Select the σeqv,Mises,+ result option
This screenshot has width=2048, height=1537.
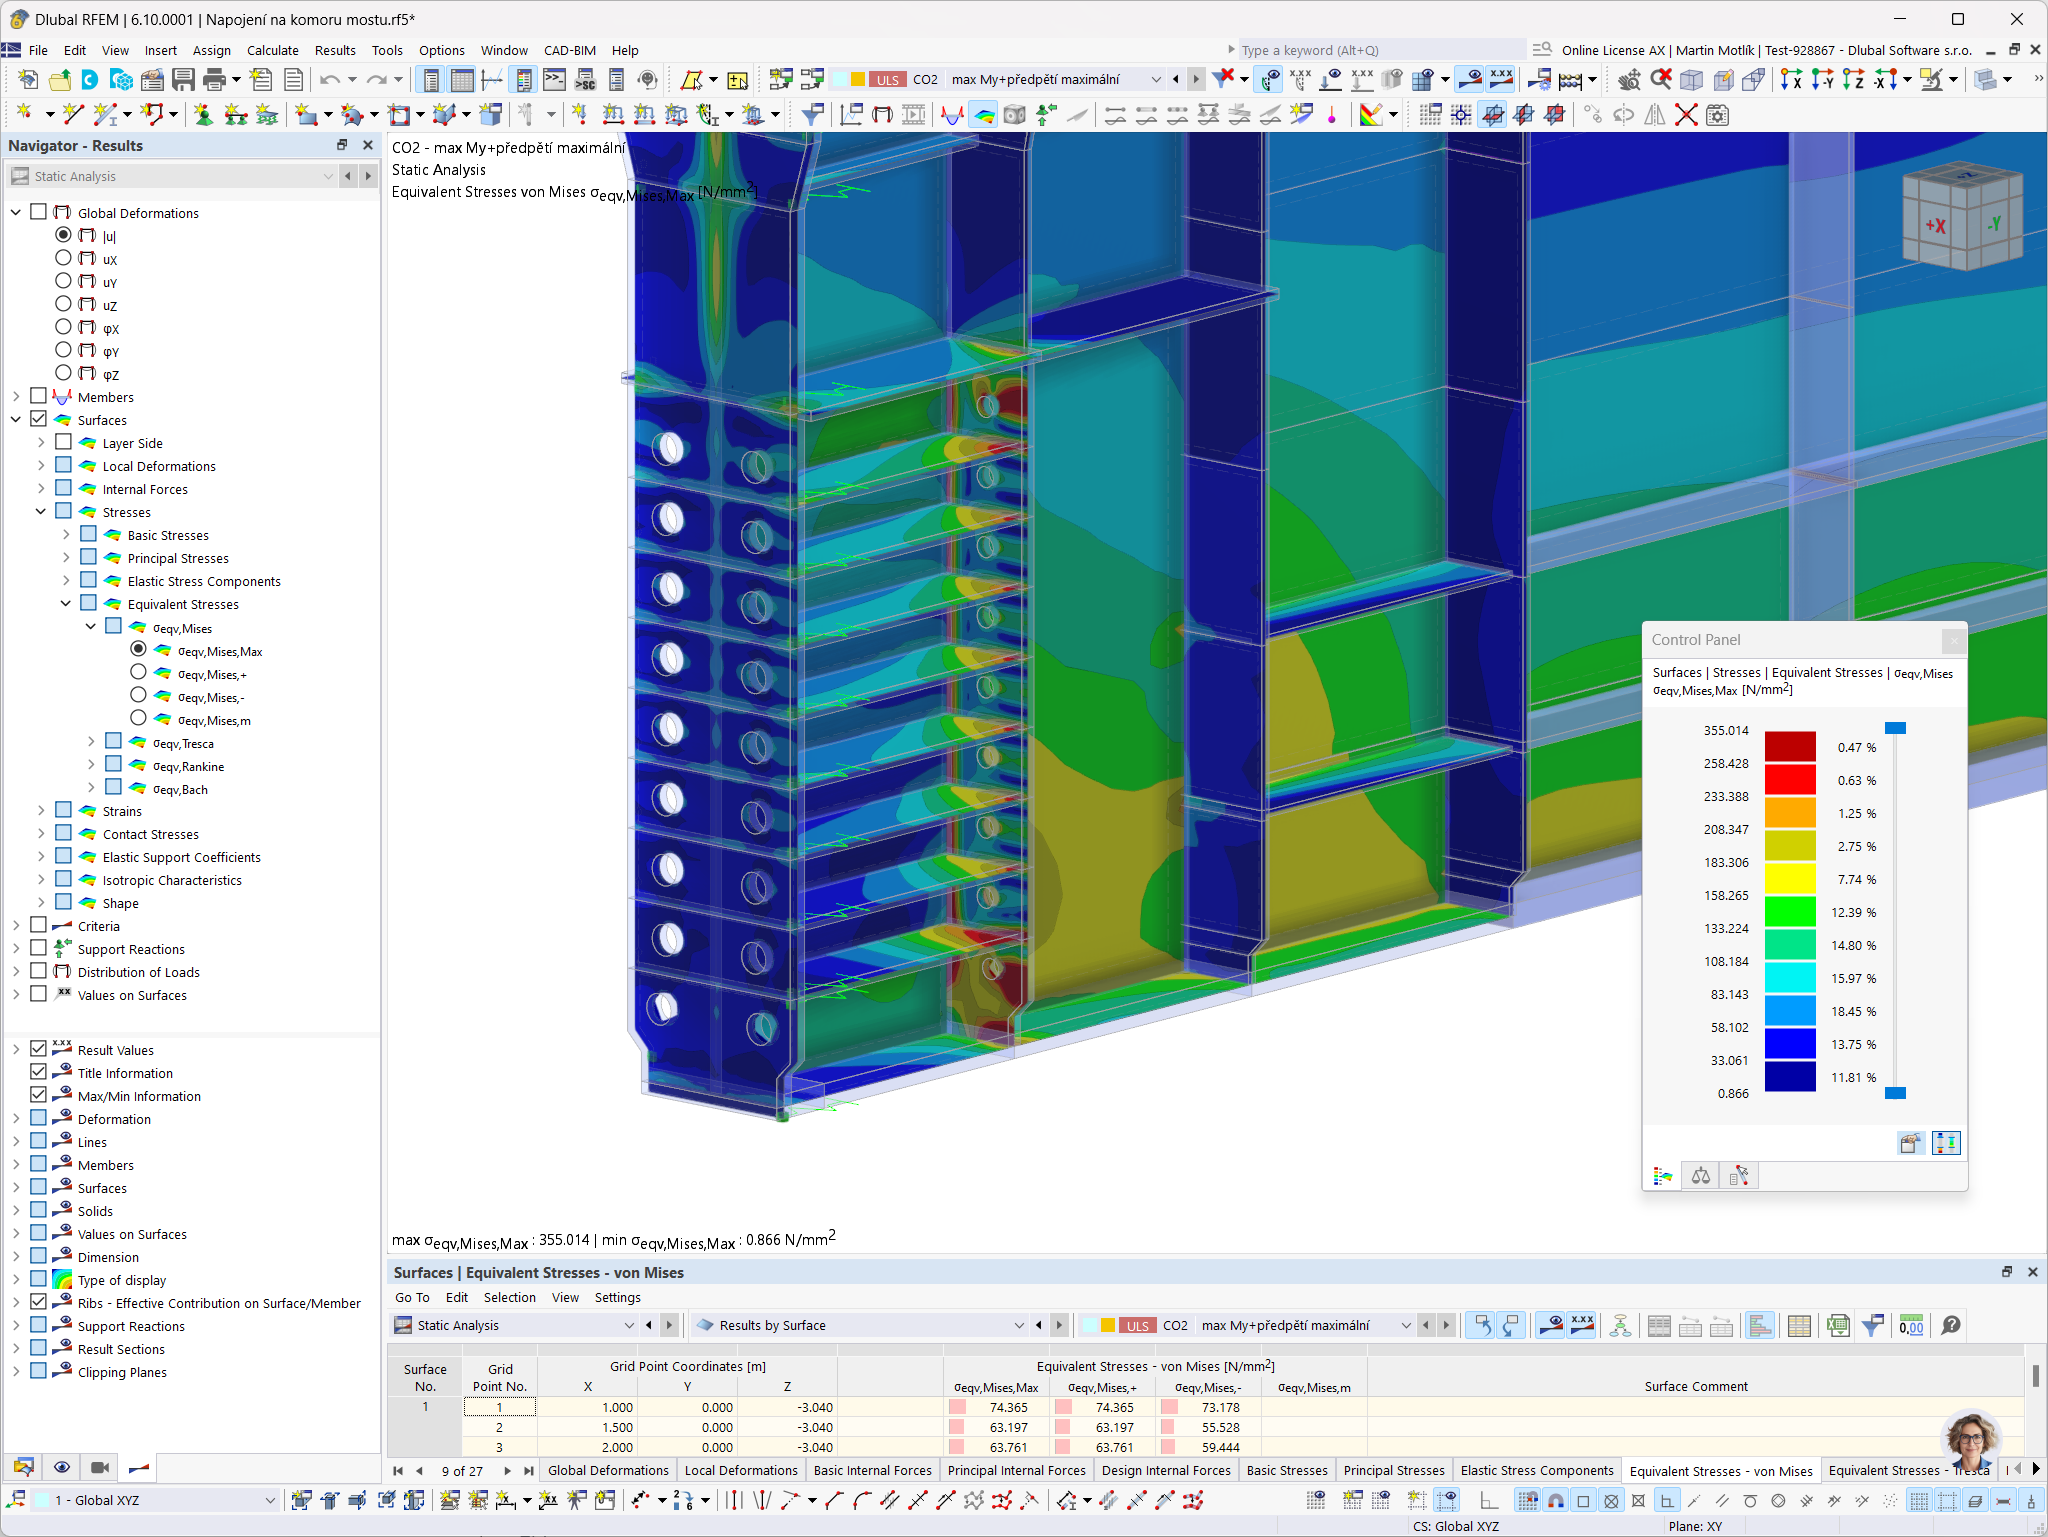pos(139,672)
